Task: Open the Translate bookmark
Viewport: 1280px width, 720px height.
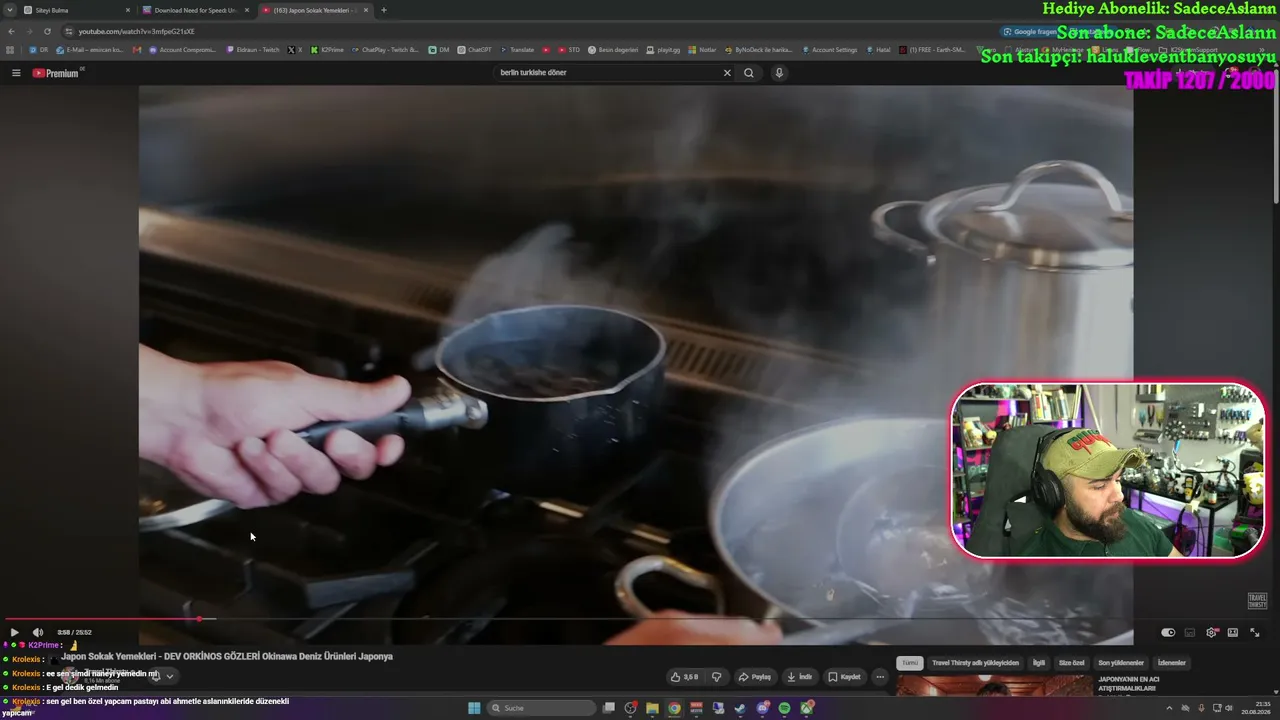Action: (x=517, y=50)
